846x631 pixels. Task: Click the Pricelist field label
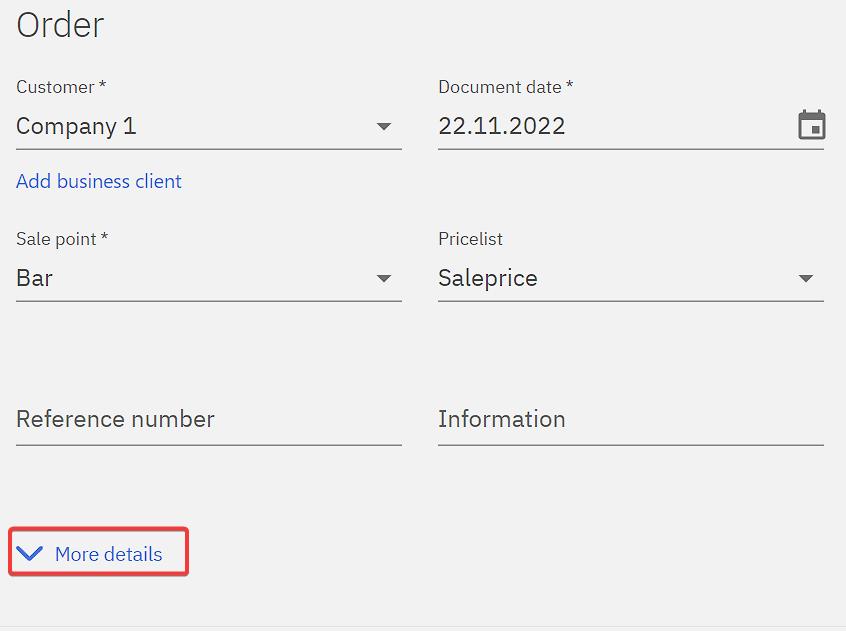470,239
